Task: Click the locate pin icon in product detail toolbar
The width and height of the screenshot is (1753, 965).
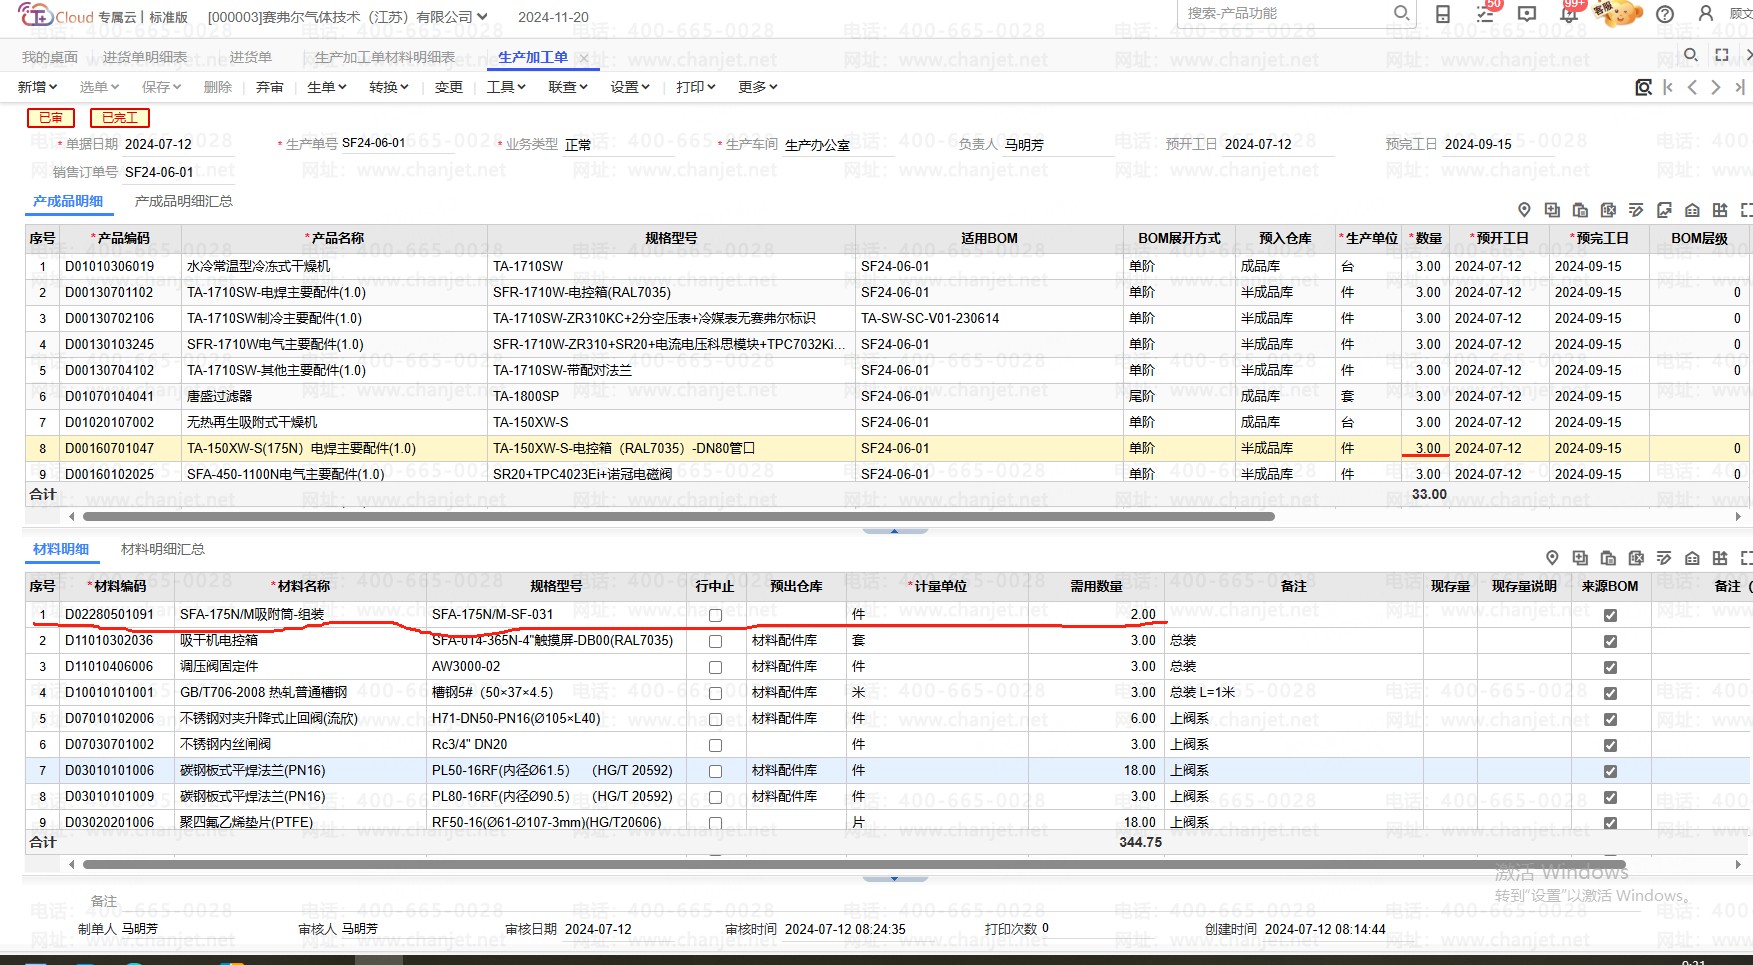Action: [1524, 210]
